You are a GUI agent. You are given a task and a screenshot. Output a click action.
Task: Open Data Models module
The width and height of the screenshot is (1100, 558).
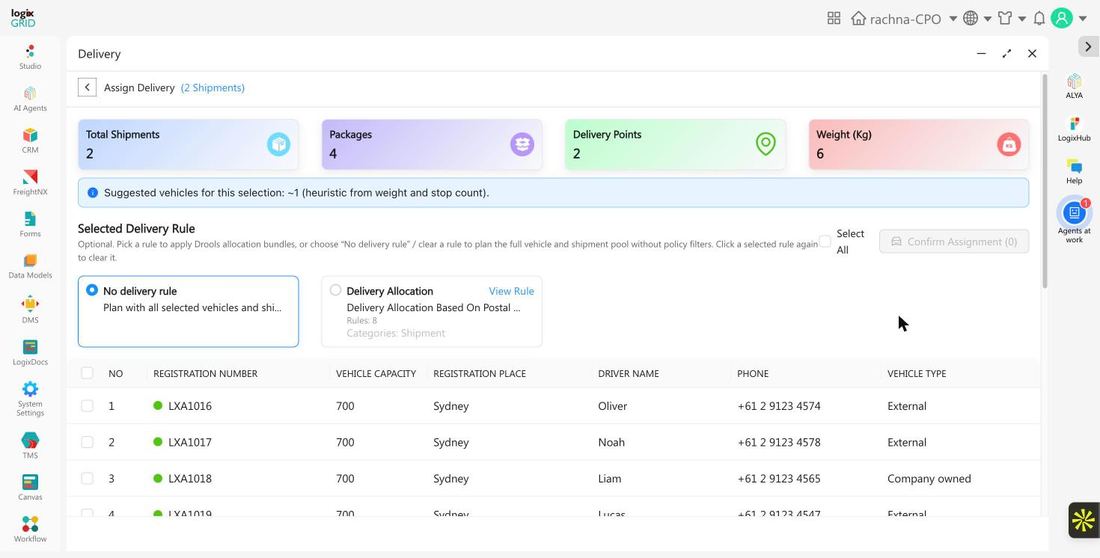click(30, 267)
